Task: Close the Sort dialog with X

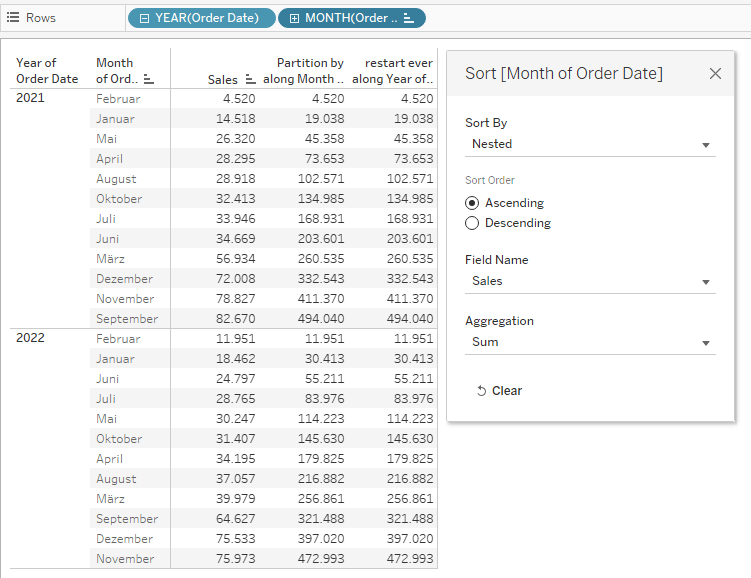Action: (x=715, y=73)
